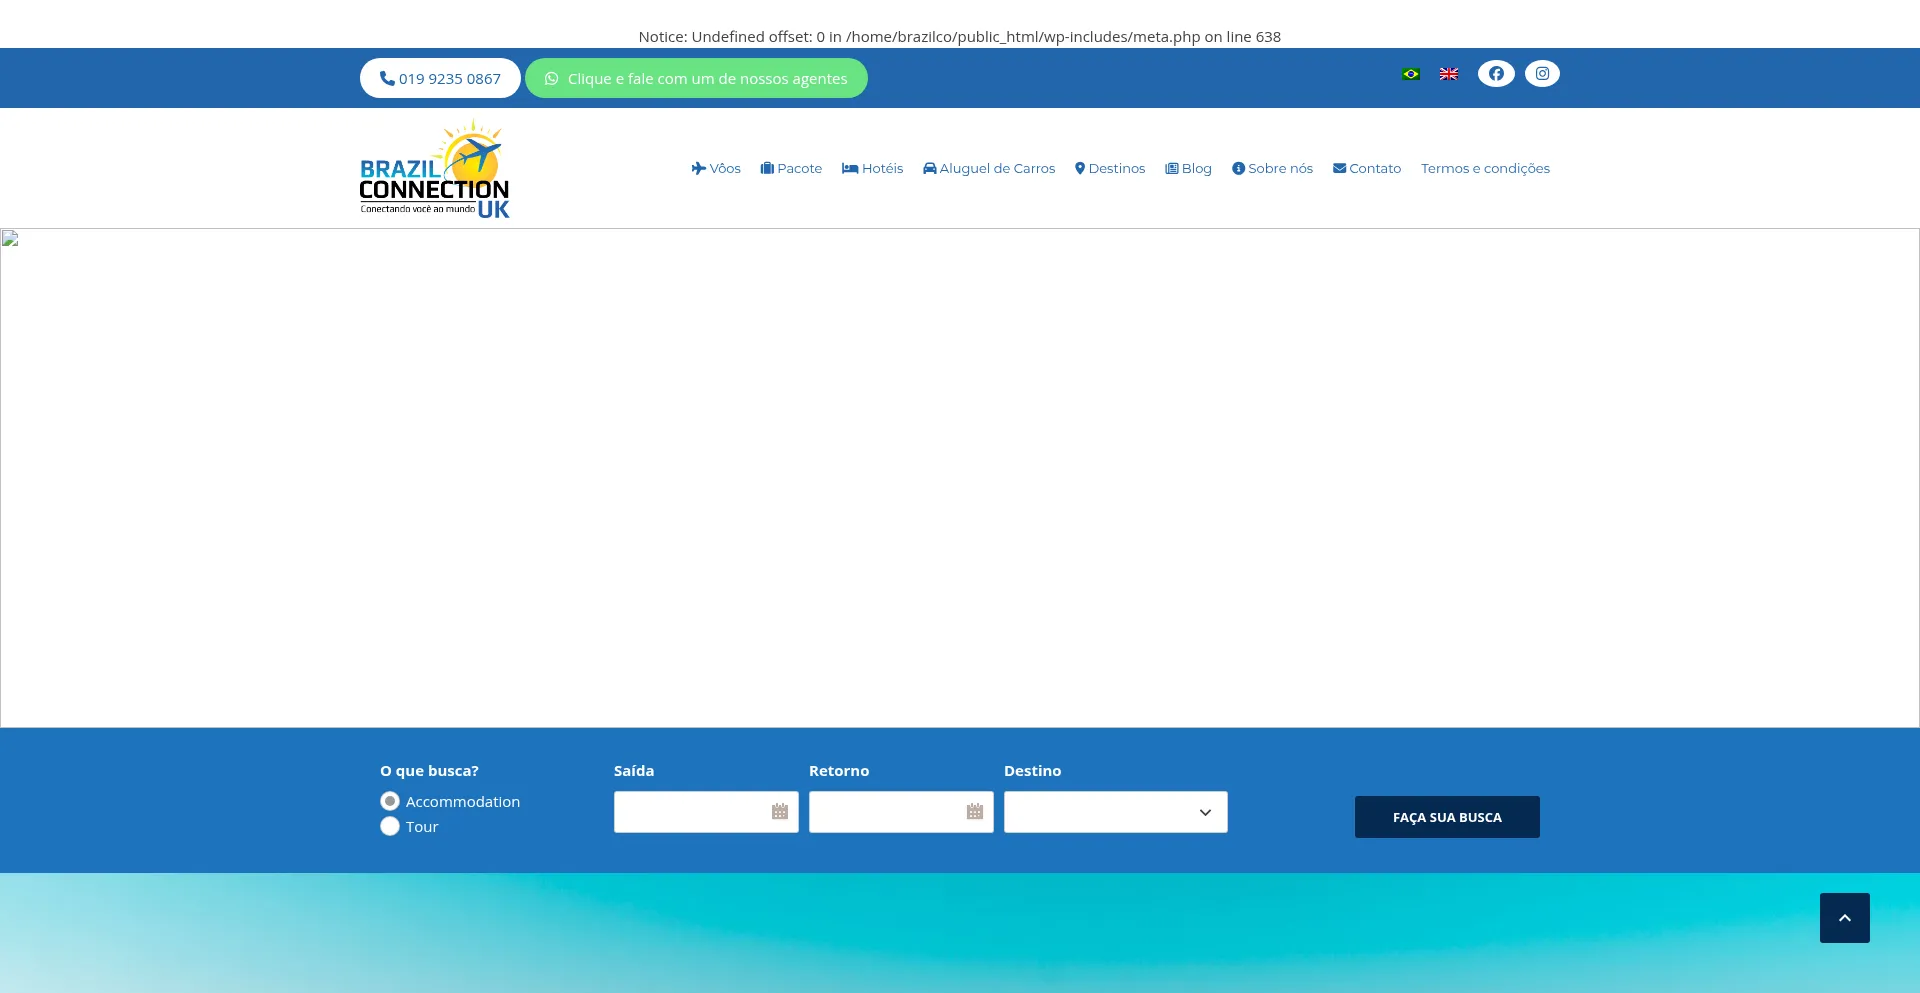Click the WhatsApp icon in the green button
1920x993 pixels.
click(551, 78)
